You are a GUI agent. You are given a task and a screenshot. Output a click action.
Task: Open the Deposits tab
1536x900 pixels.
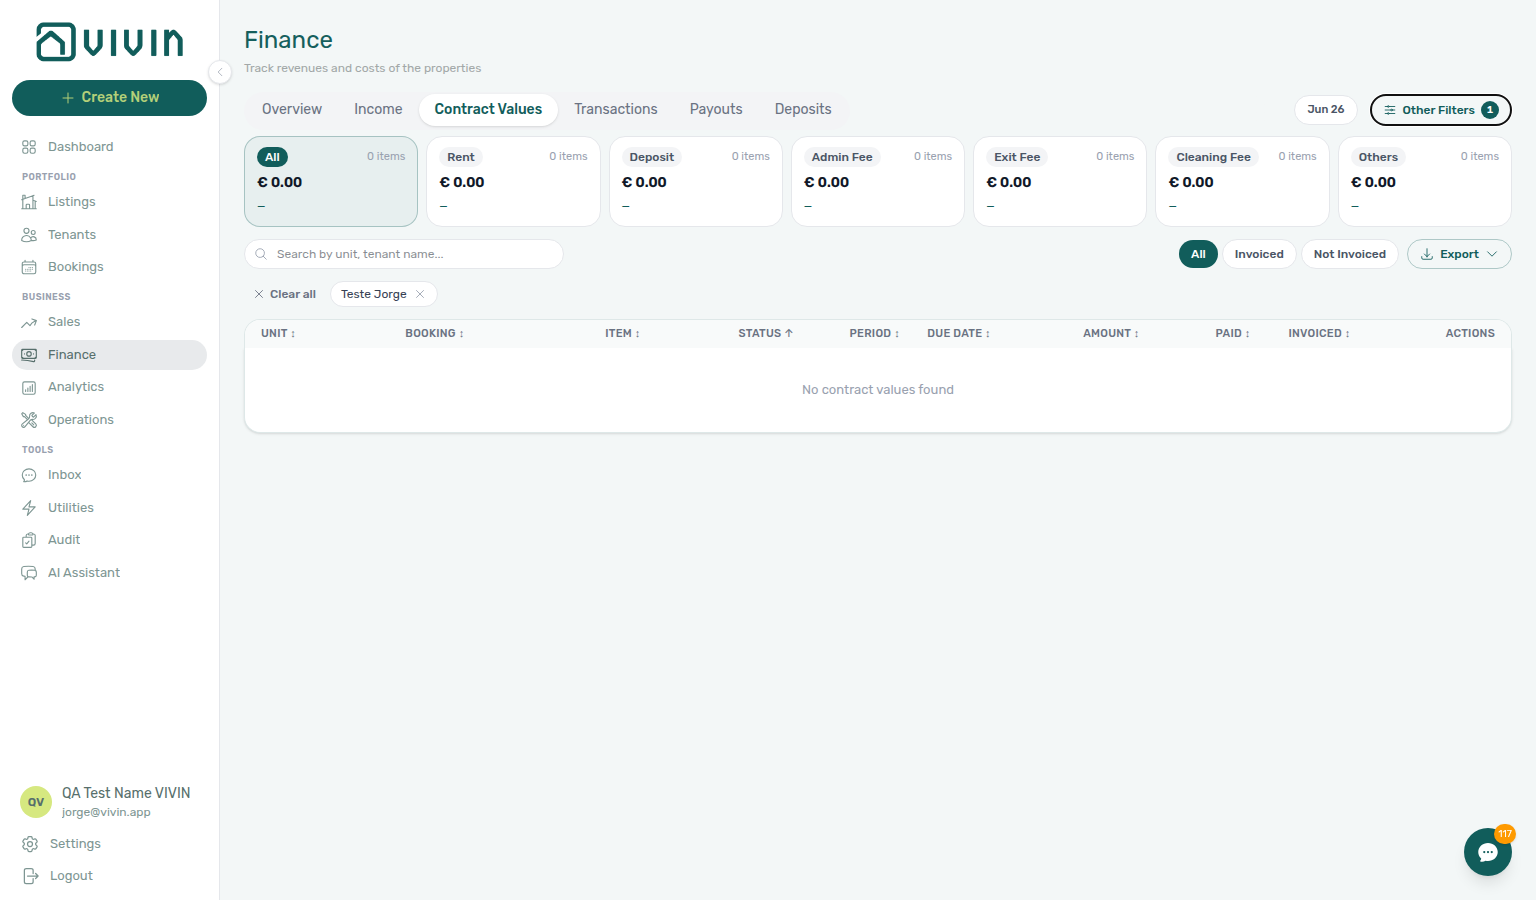coord(803,109)
